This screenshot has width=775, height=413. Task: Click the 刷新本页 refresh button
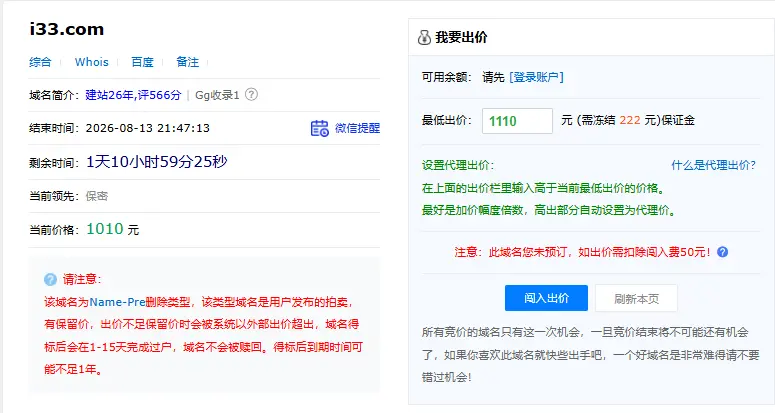coord(636,298)
